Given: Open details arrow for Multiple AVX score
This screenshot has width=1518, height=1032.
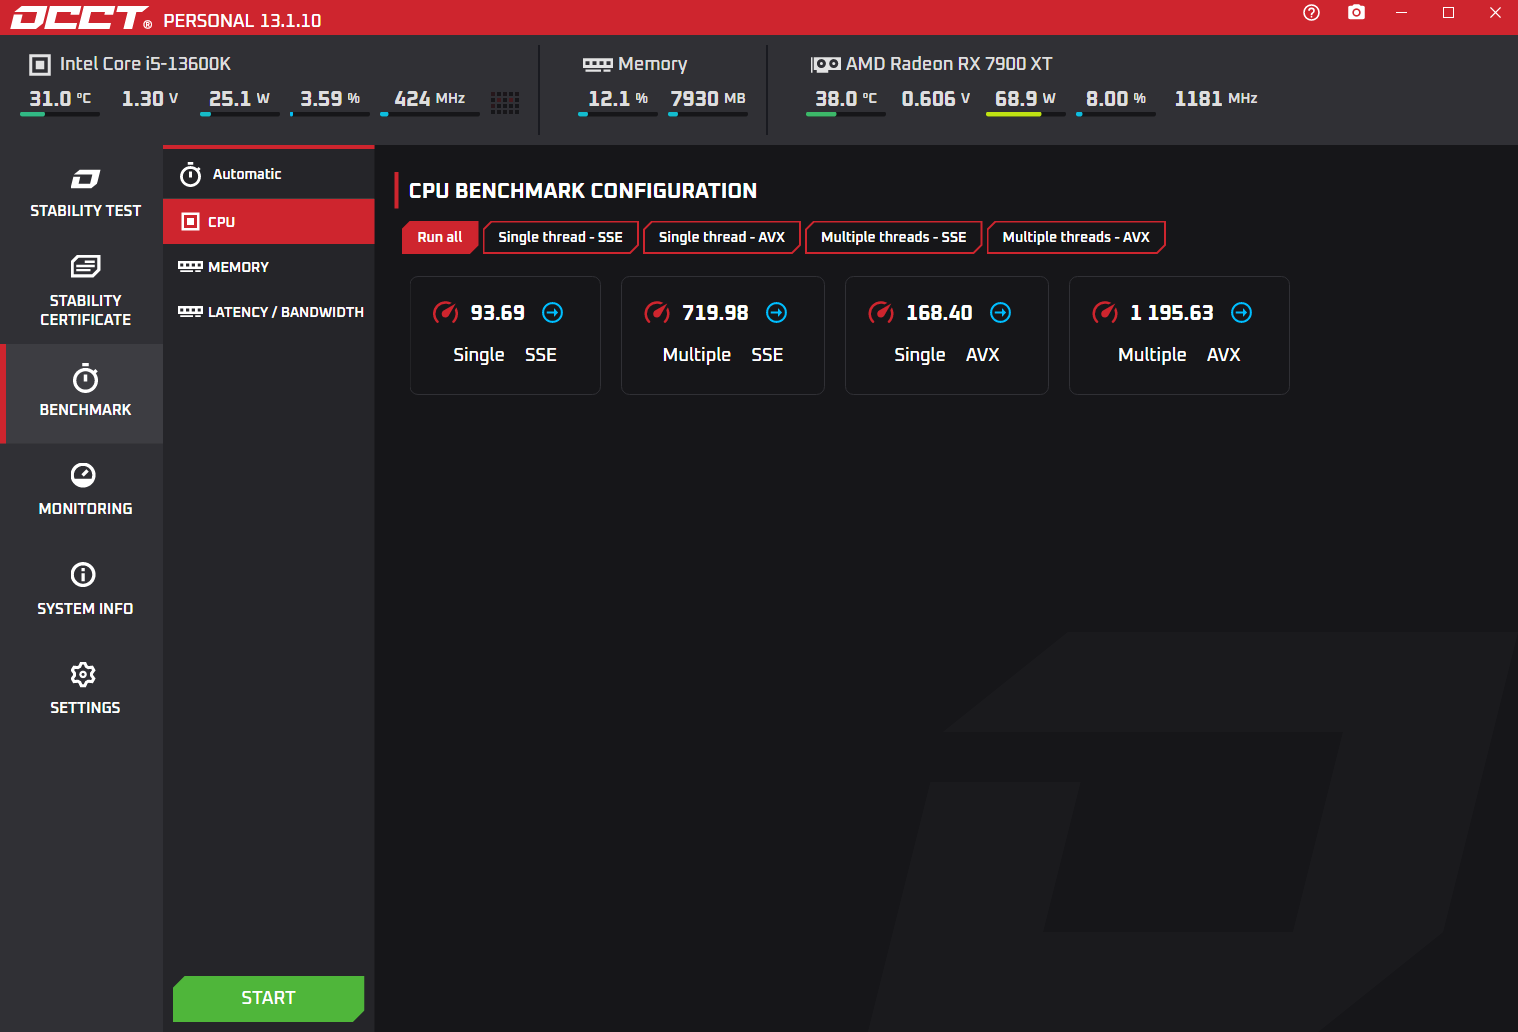Looking at the screenshot, I should [x=1241, y=313].
